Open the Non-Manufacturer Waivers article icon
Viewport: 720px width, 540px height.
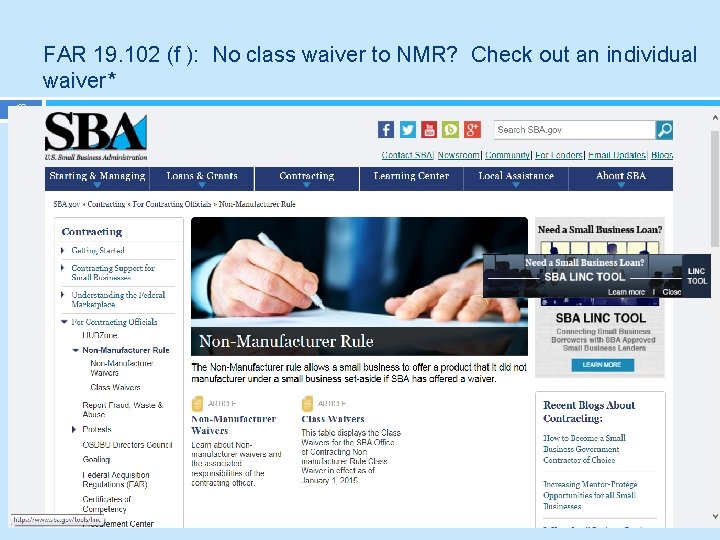point(197,404)
